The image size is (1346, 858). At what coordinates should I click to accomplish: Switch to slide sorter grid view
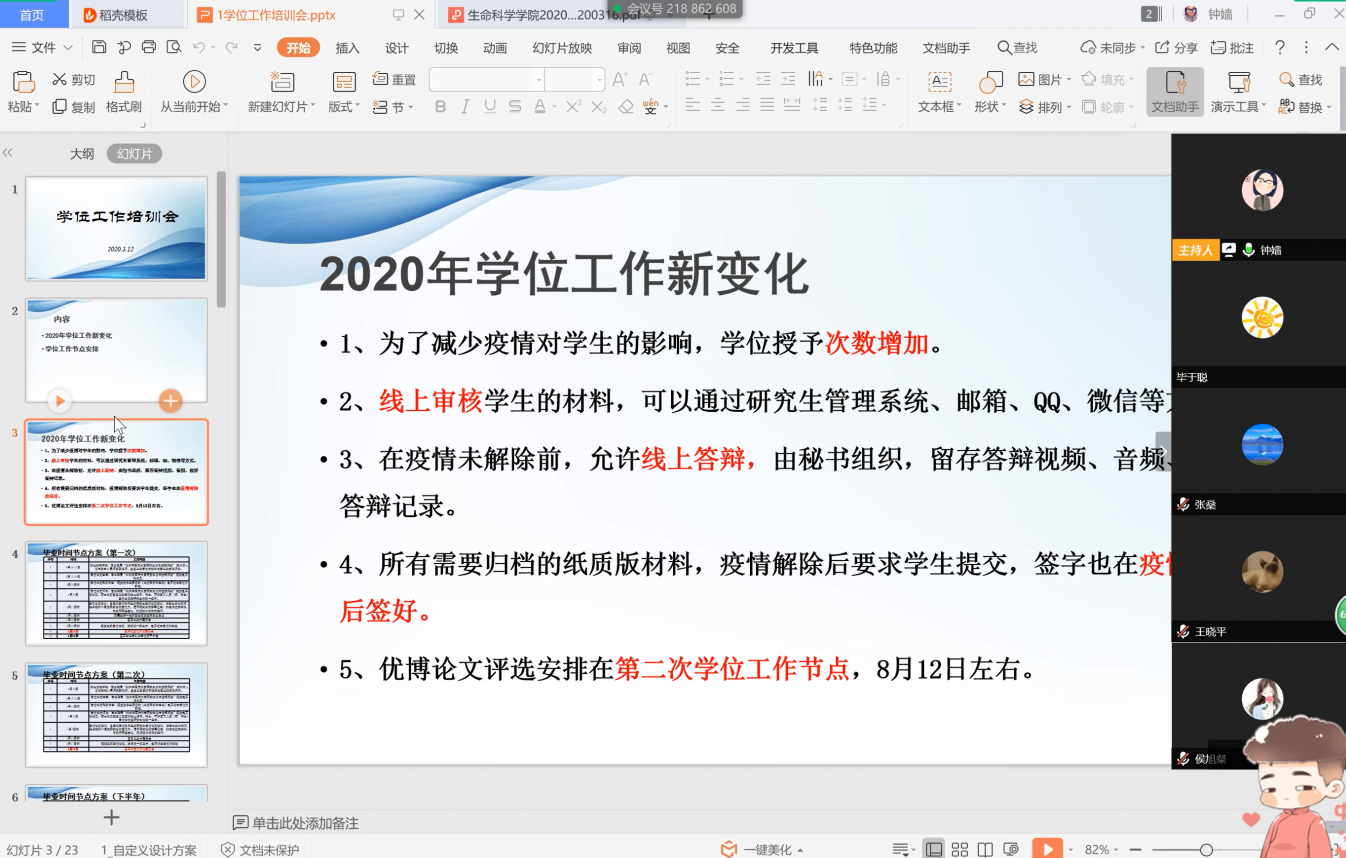click(959, 849)
